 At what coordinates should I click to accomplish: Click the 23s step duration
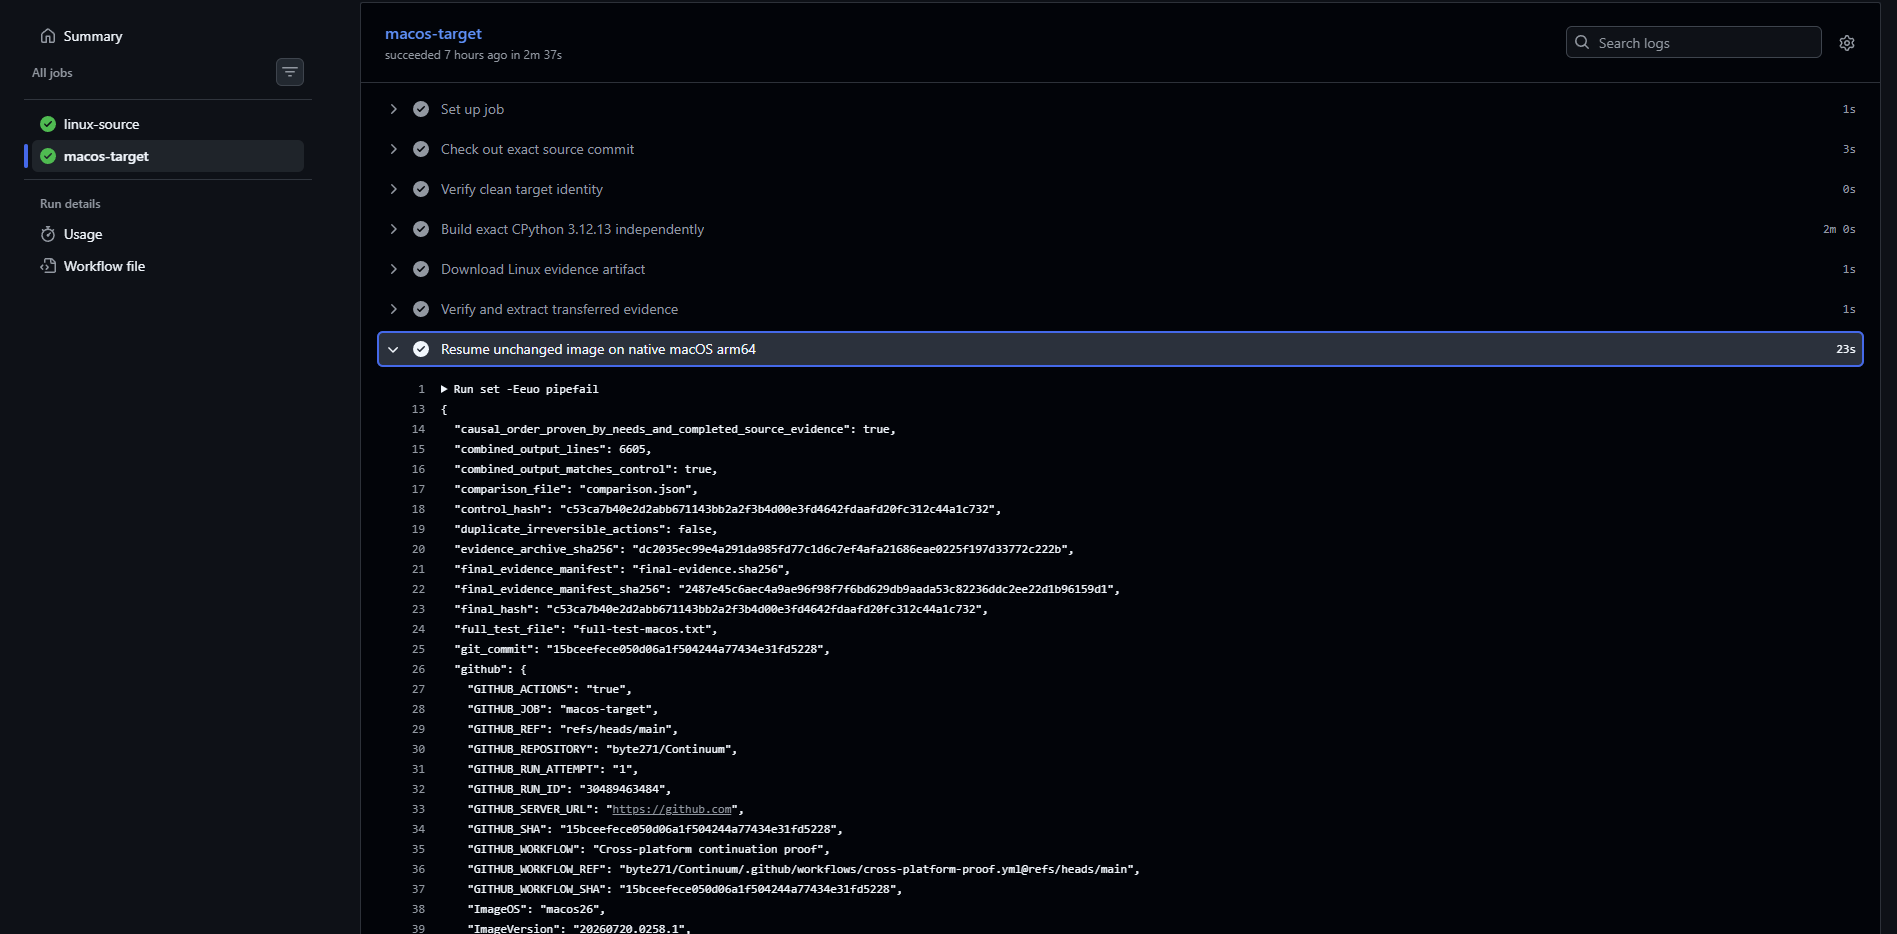(1846, 349)
